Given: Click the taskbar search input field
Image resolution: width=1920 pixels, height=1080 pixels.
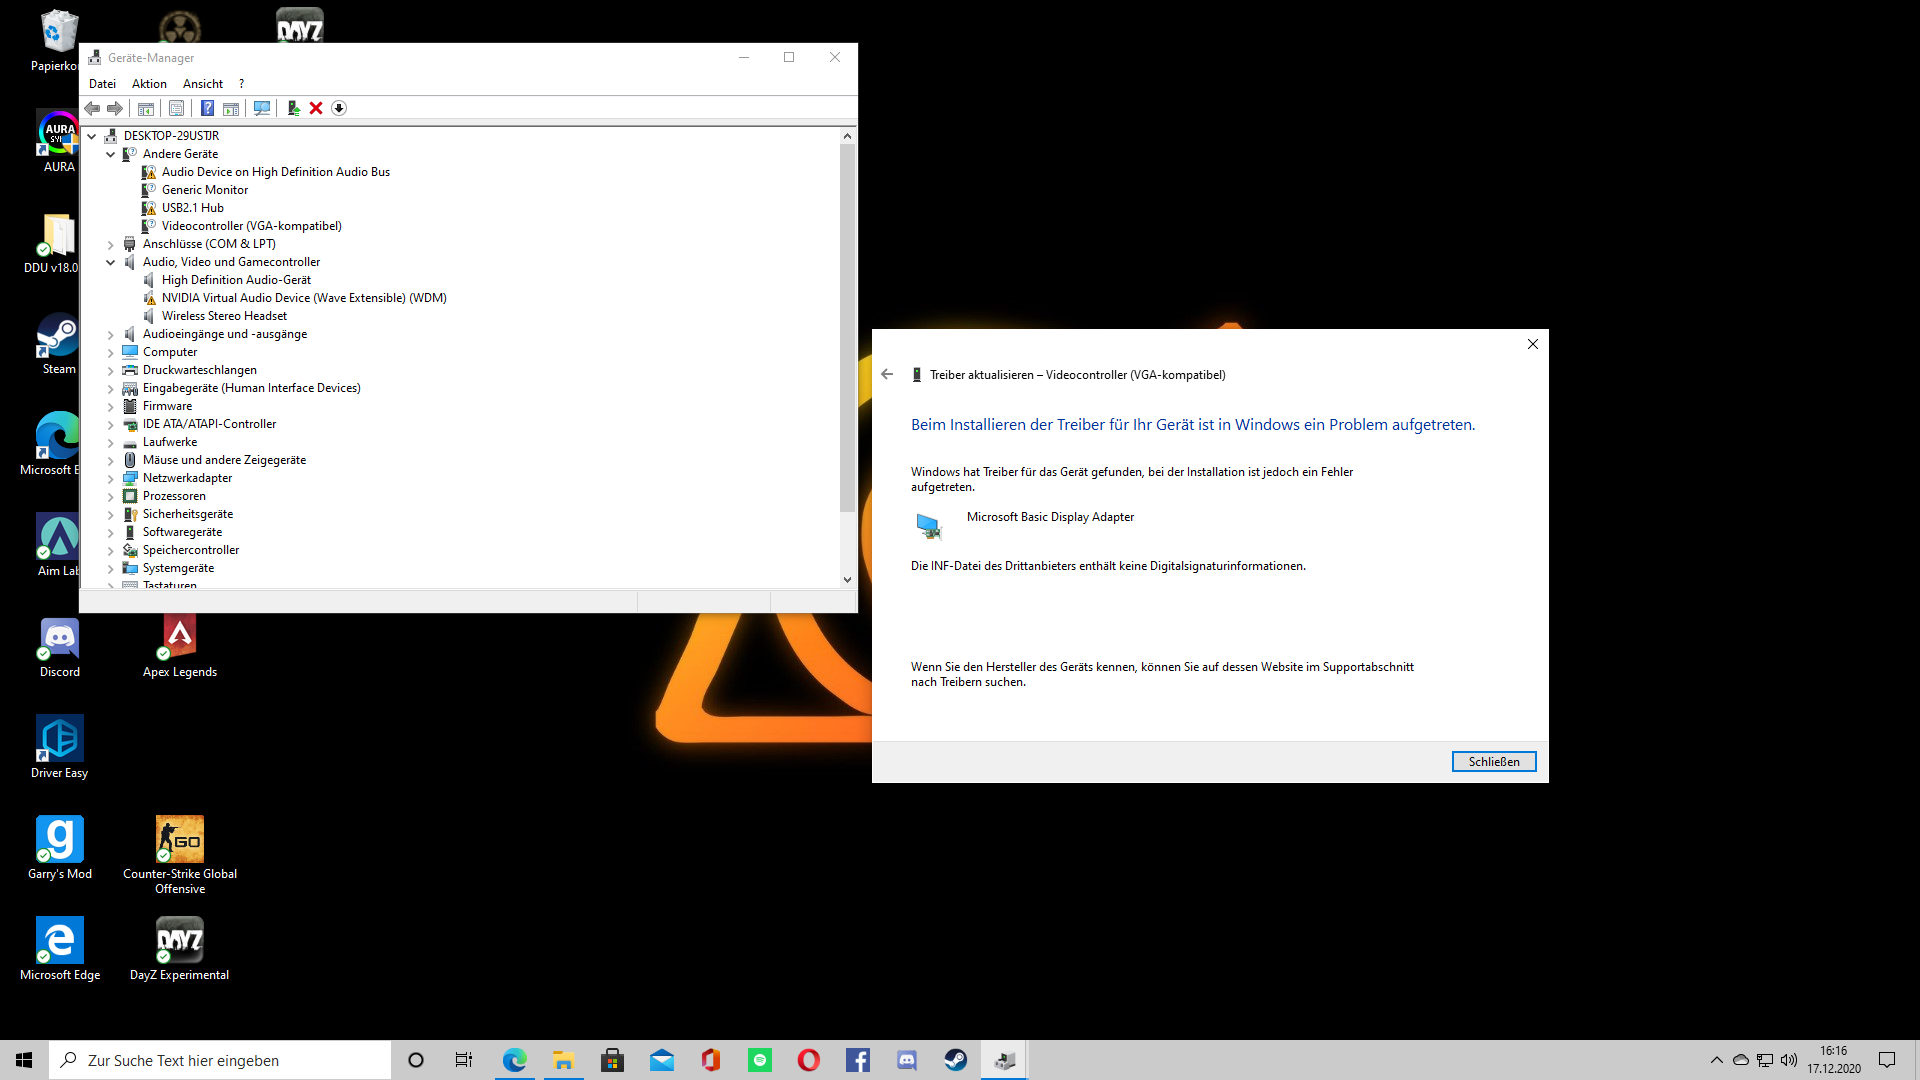Looking at the screenshot, I should click(230, 1060).
